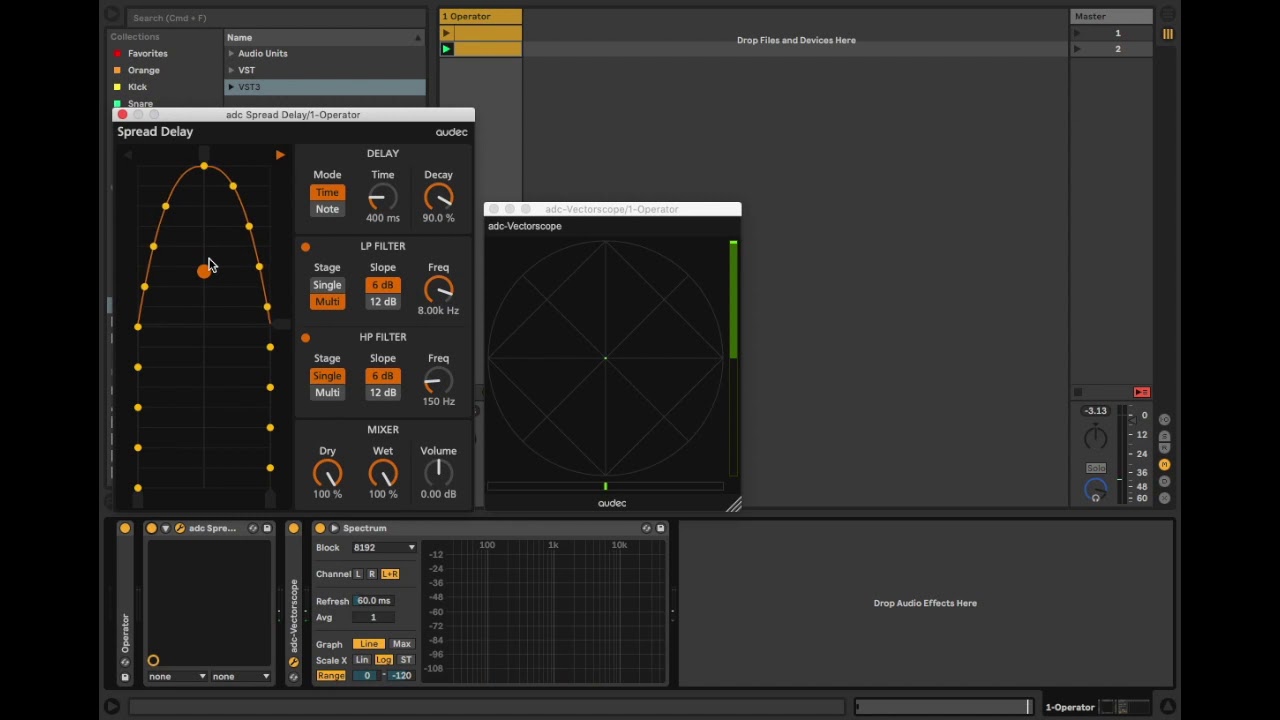This screenshot has height=720, width=1280.
Task: Open the first 'none' X-axis dropdown
Action: 177,677
